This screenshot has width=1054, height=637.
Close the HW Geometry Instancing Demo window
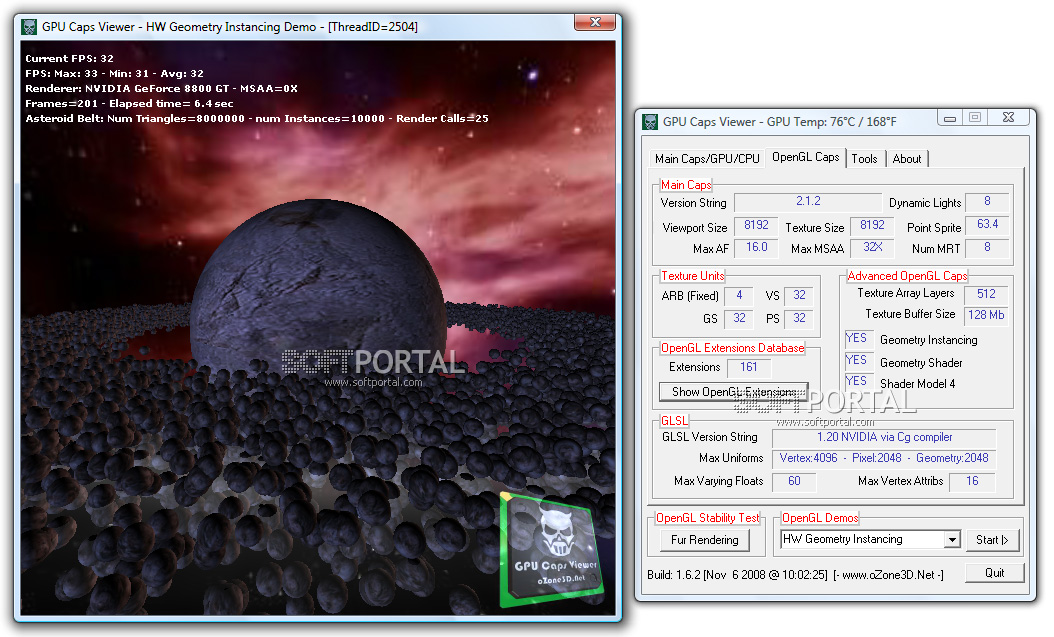pyautogui.click(x=595, y=22)
